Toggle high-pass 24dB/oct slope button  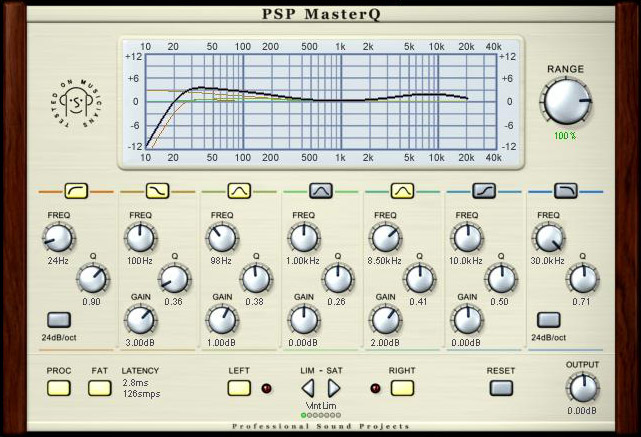pos(59,320)
